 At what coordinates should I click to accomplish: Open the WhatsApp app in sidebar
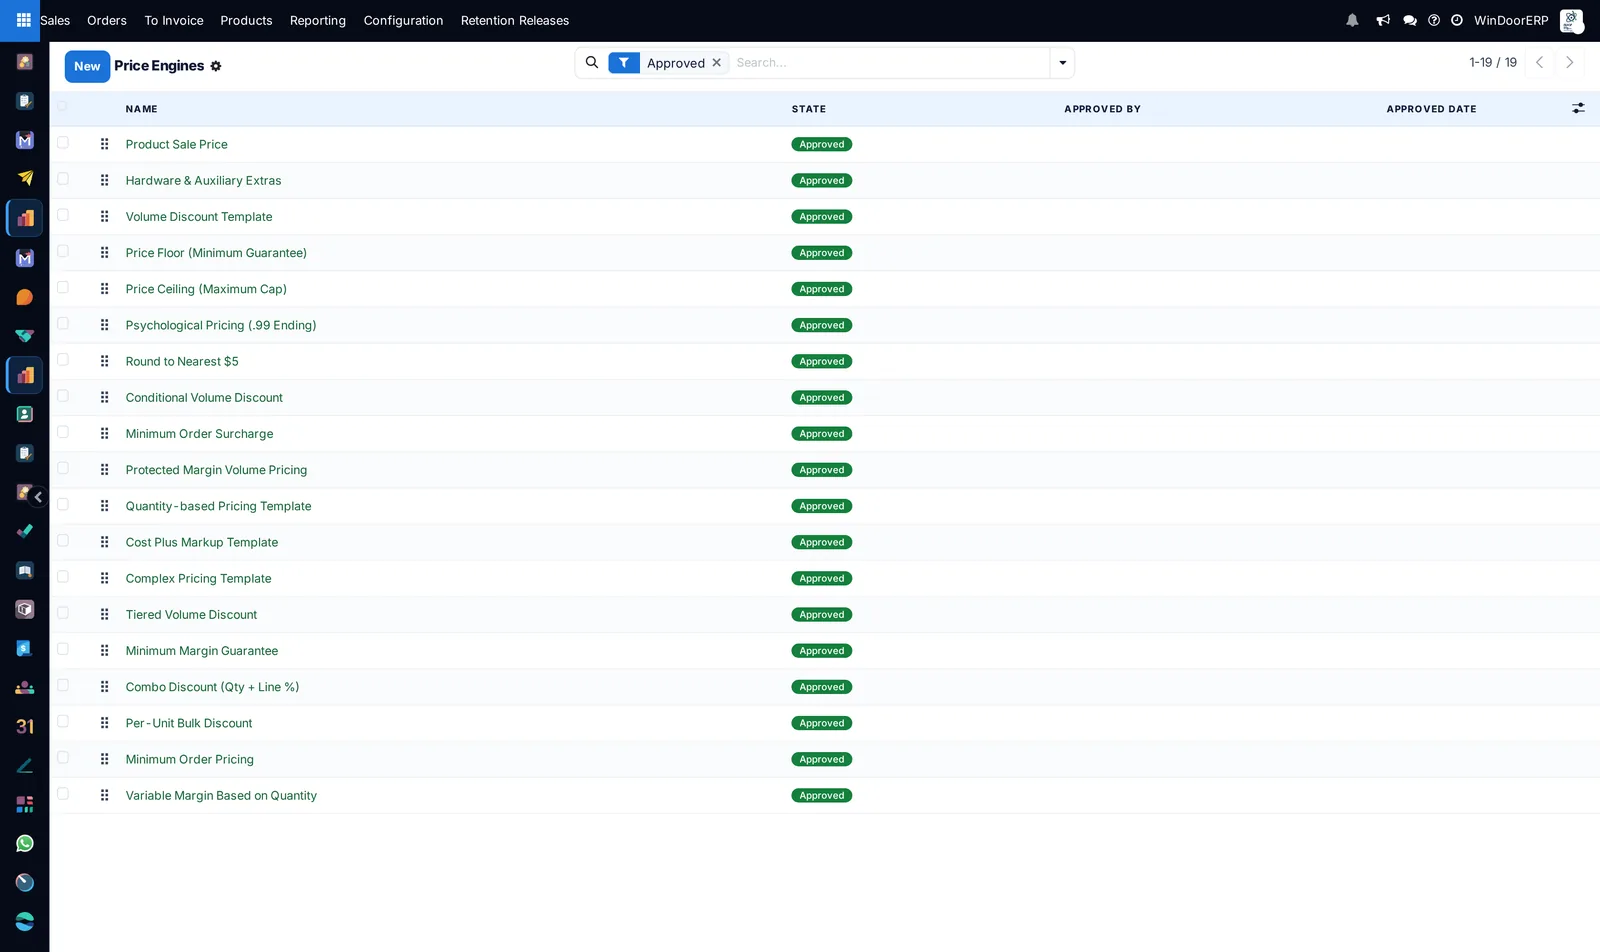pos(25,844)
